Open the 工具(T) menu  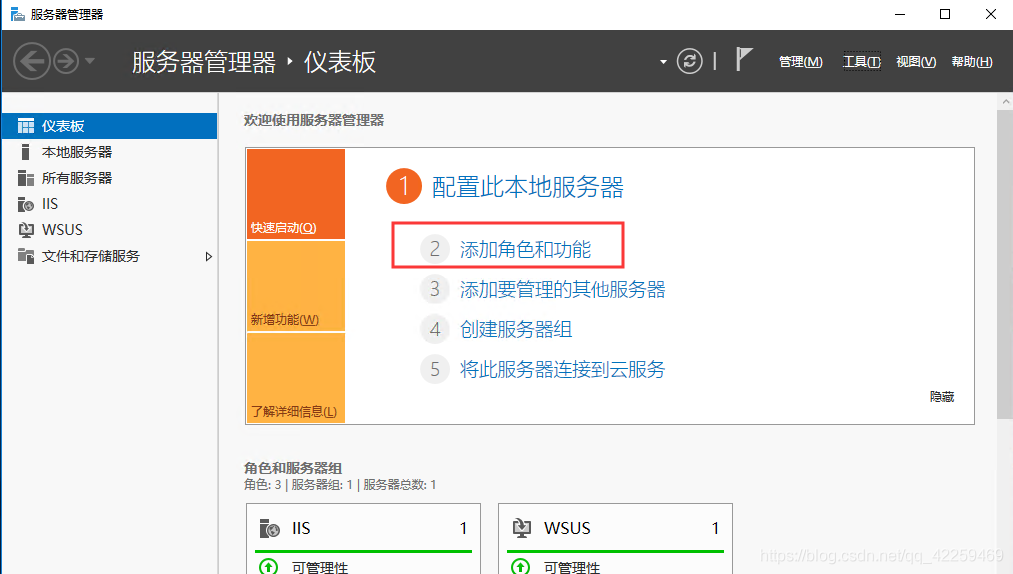point(861,62)
